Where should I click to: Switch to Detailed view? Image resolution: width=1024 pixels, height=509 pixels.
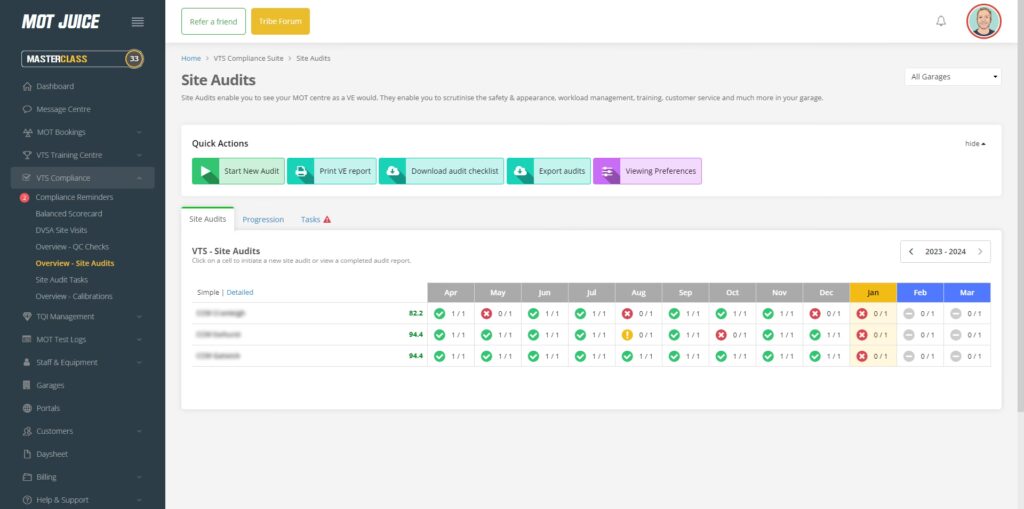(240, 292)
